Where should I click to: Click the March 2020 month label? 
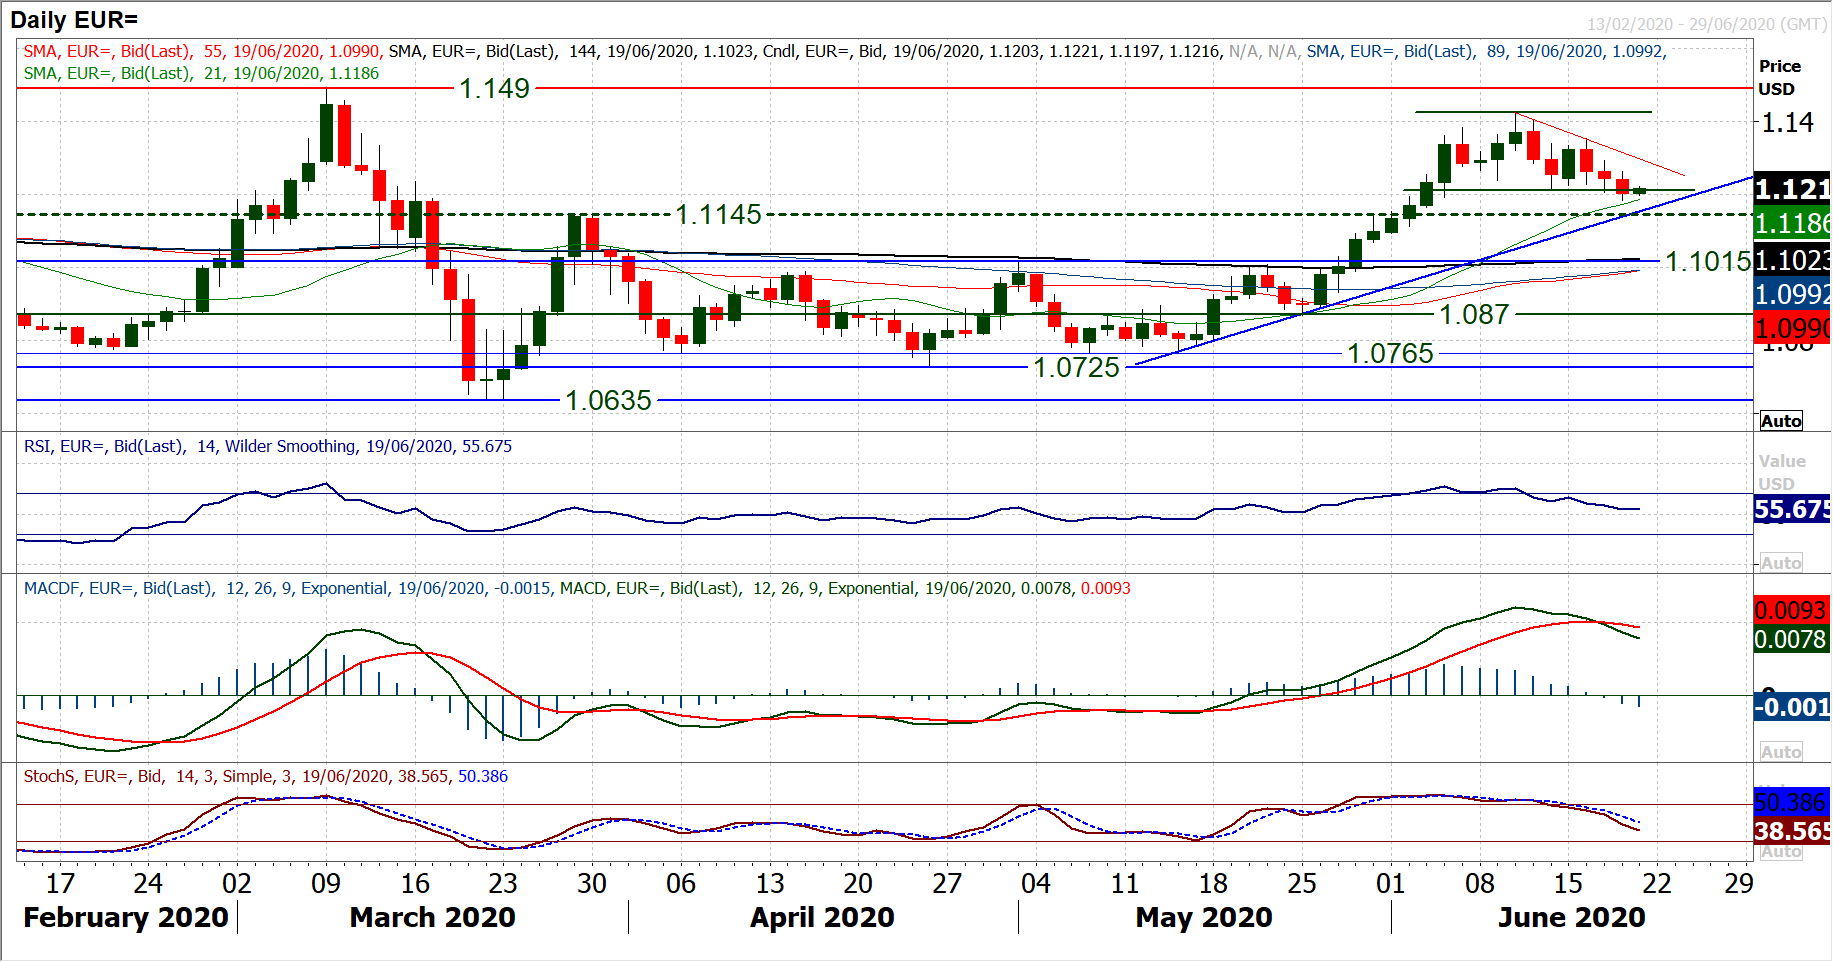coord(432,917)
